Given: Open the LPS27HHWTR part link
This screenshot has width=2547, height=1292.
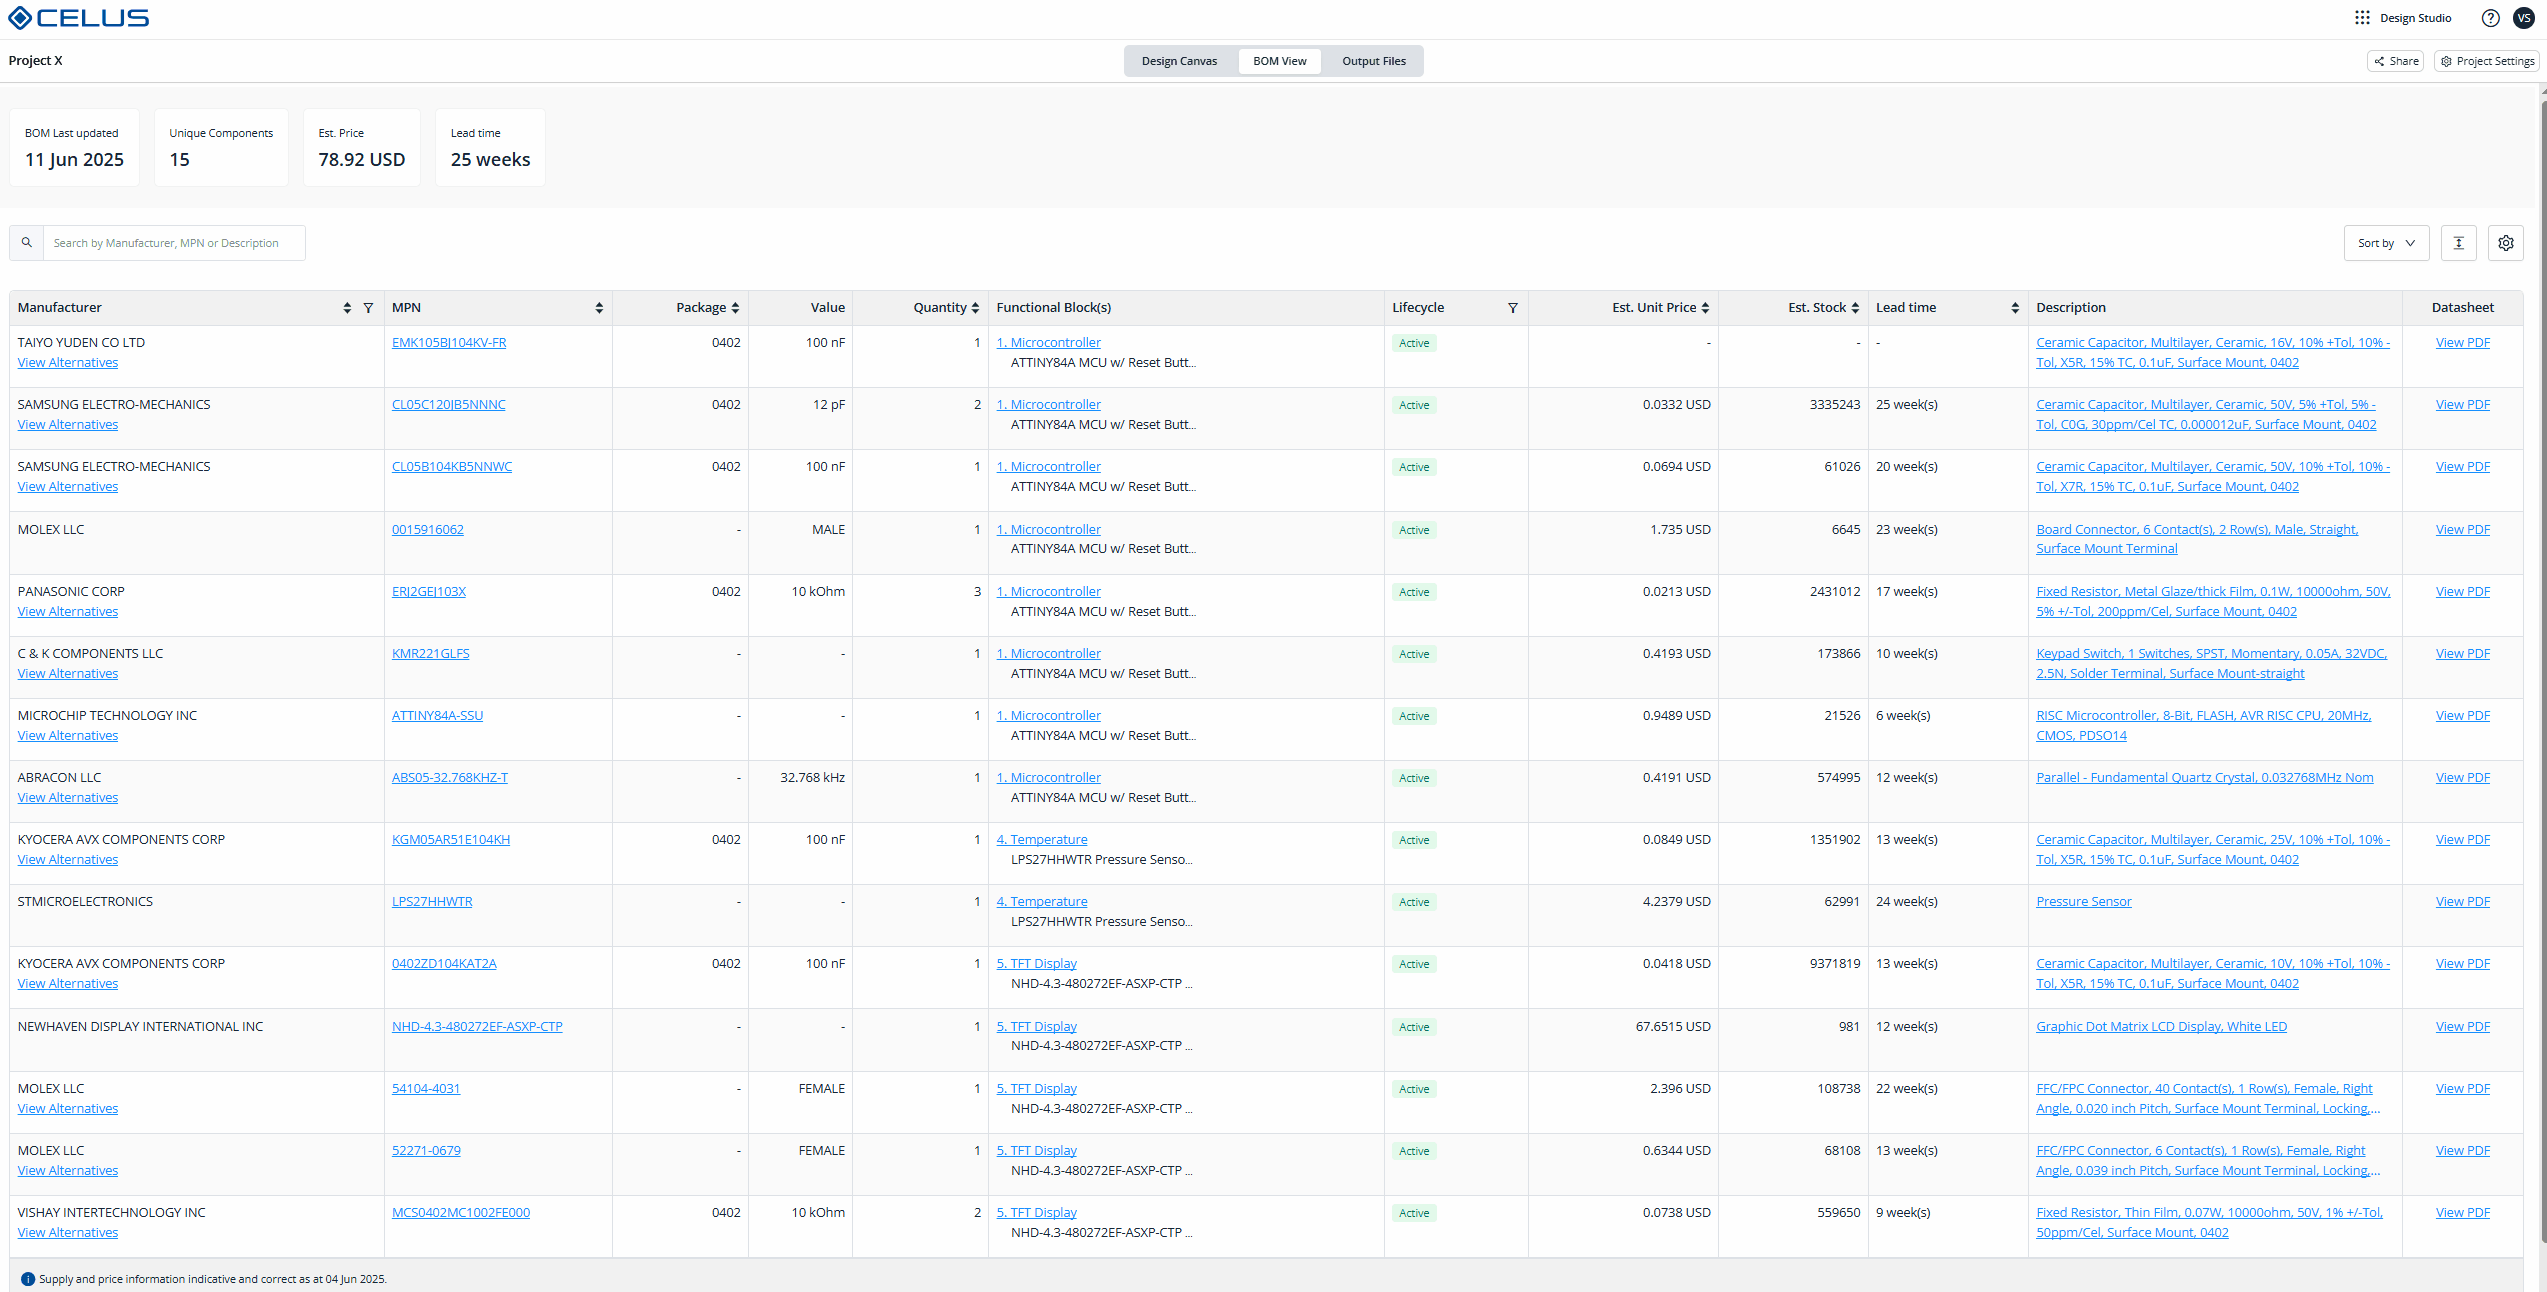Looking at the screenshot, I should point(432,901).
